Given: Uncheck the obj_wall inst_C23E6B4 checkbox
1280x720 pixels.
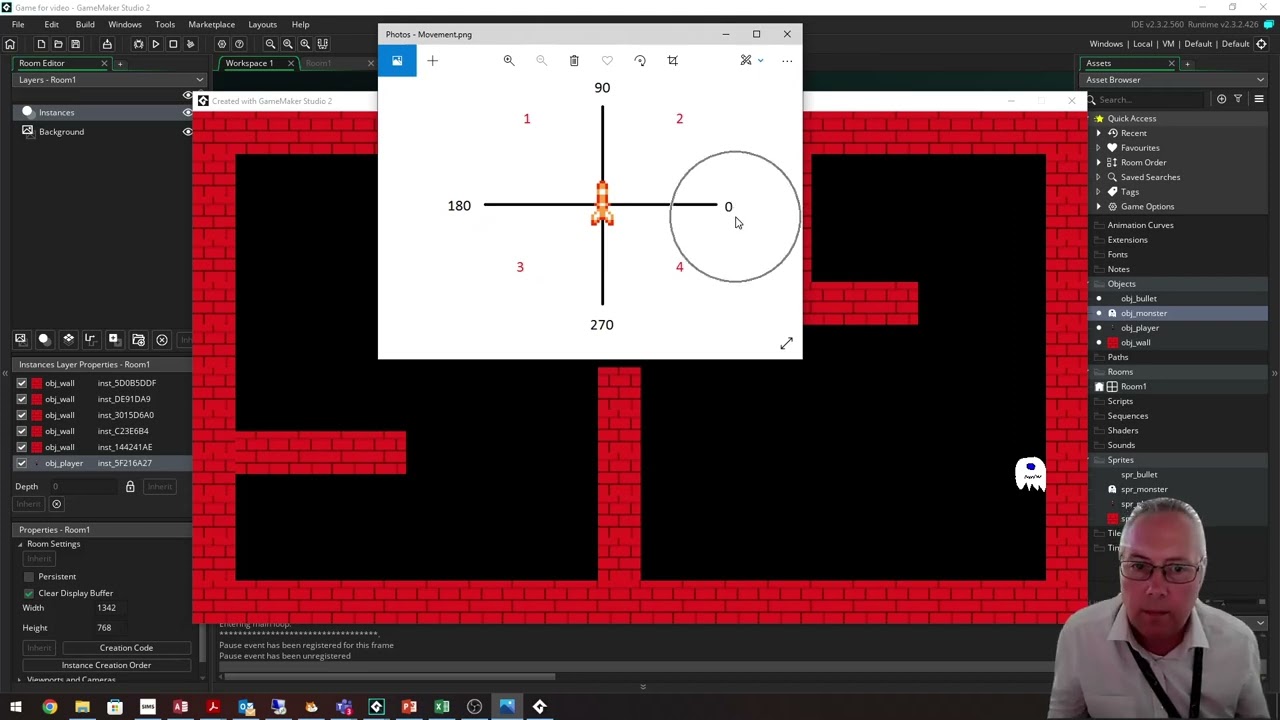Looking at the screenshot, I should click(x=21, y=431).
